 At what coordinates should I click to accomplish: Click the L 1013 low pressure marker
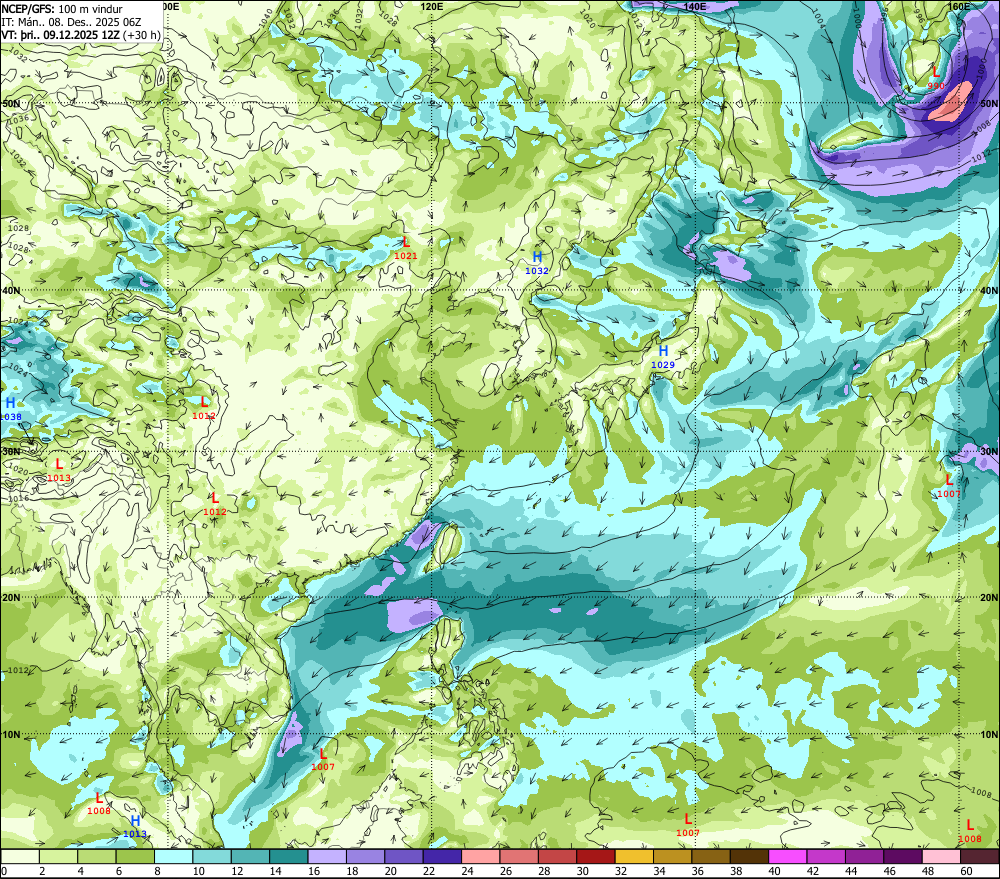click(x=59, y=471)
